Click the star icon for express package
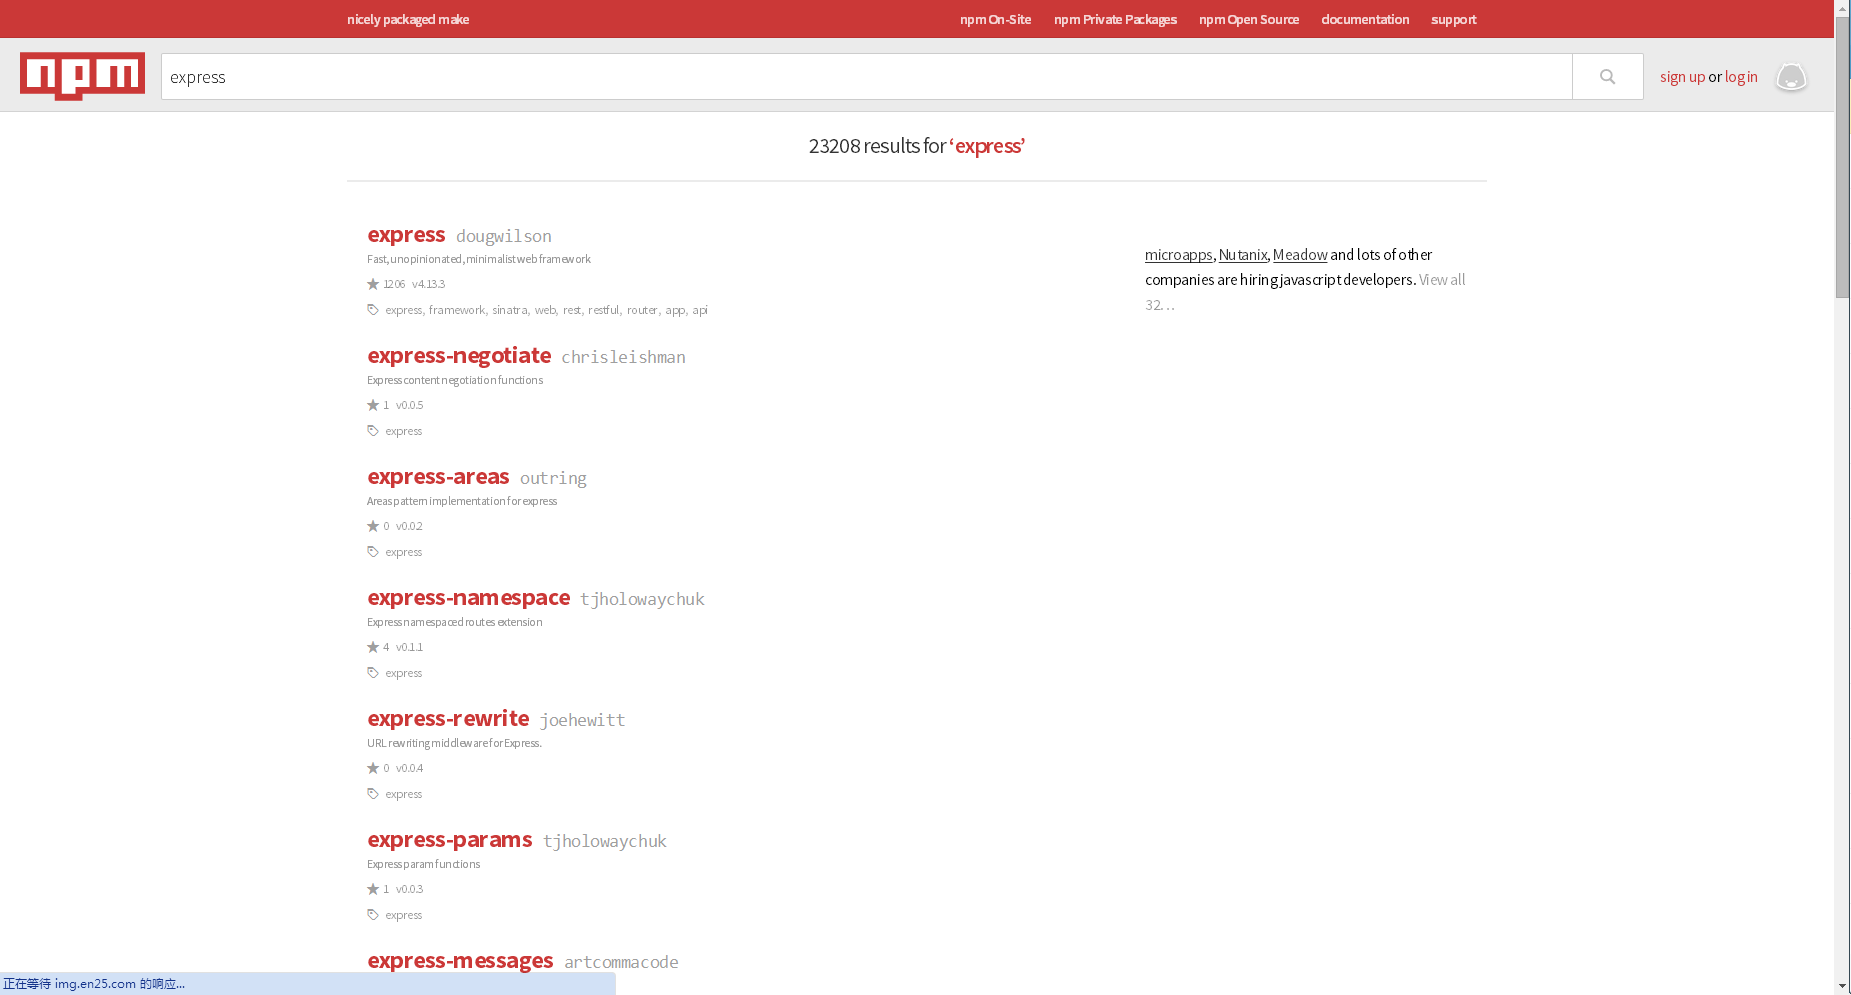 tap(373, 284)
